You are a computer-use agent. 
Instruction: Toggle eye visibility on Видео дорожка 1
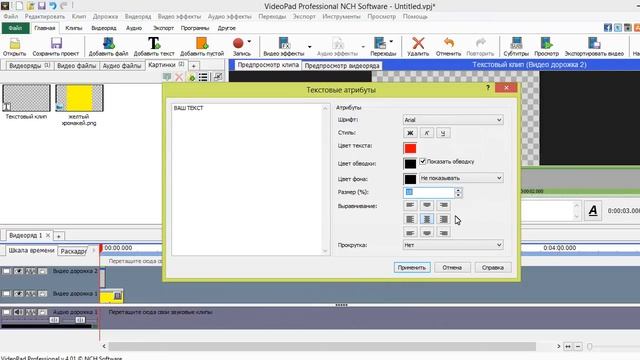18,293
